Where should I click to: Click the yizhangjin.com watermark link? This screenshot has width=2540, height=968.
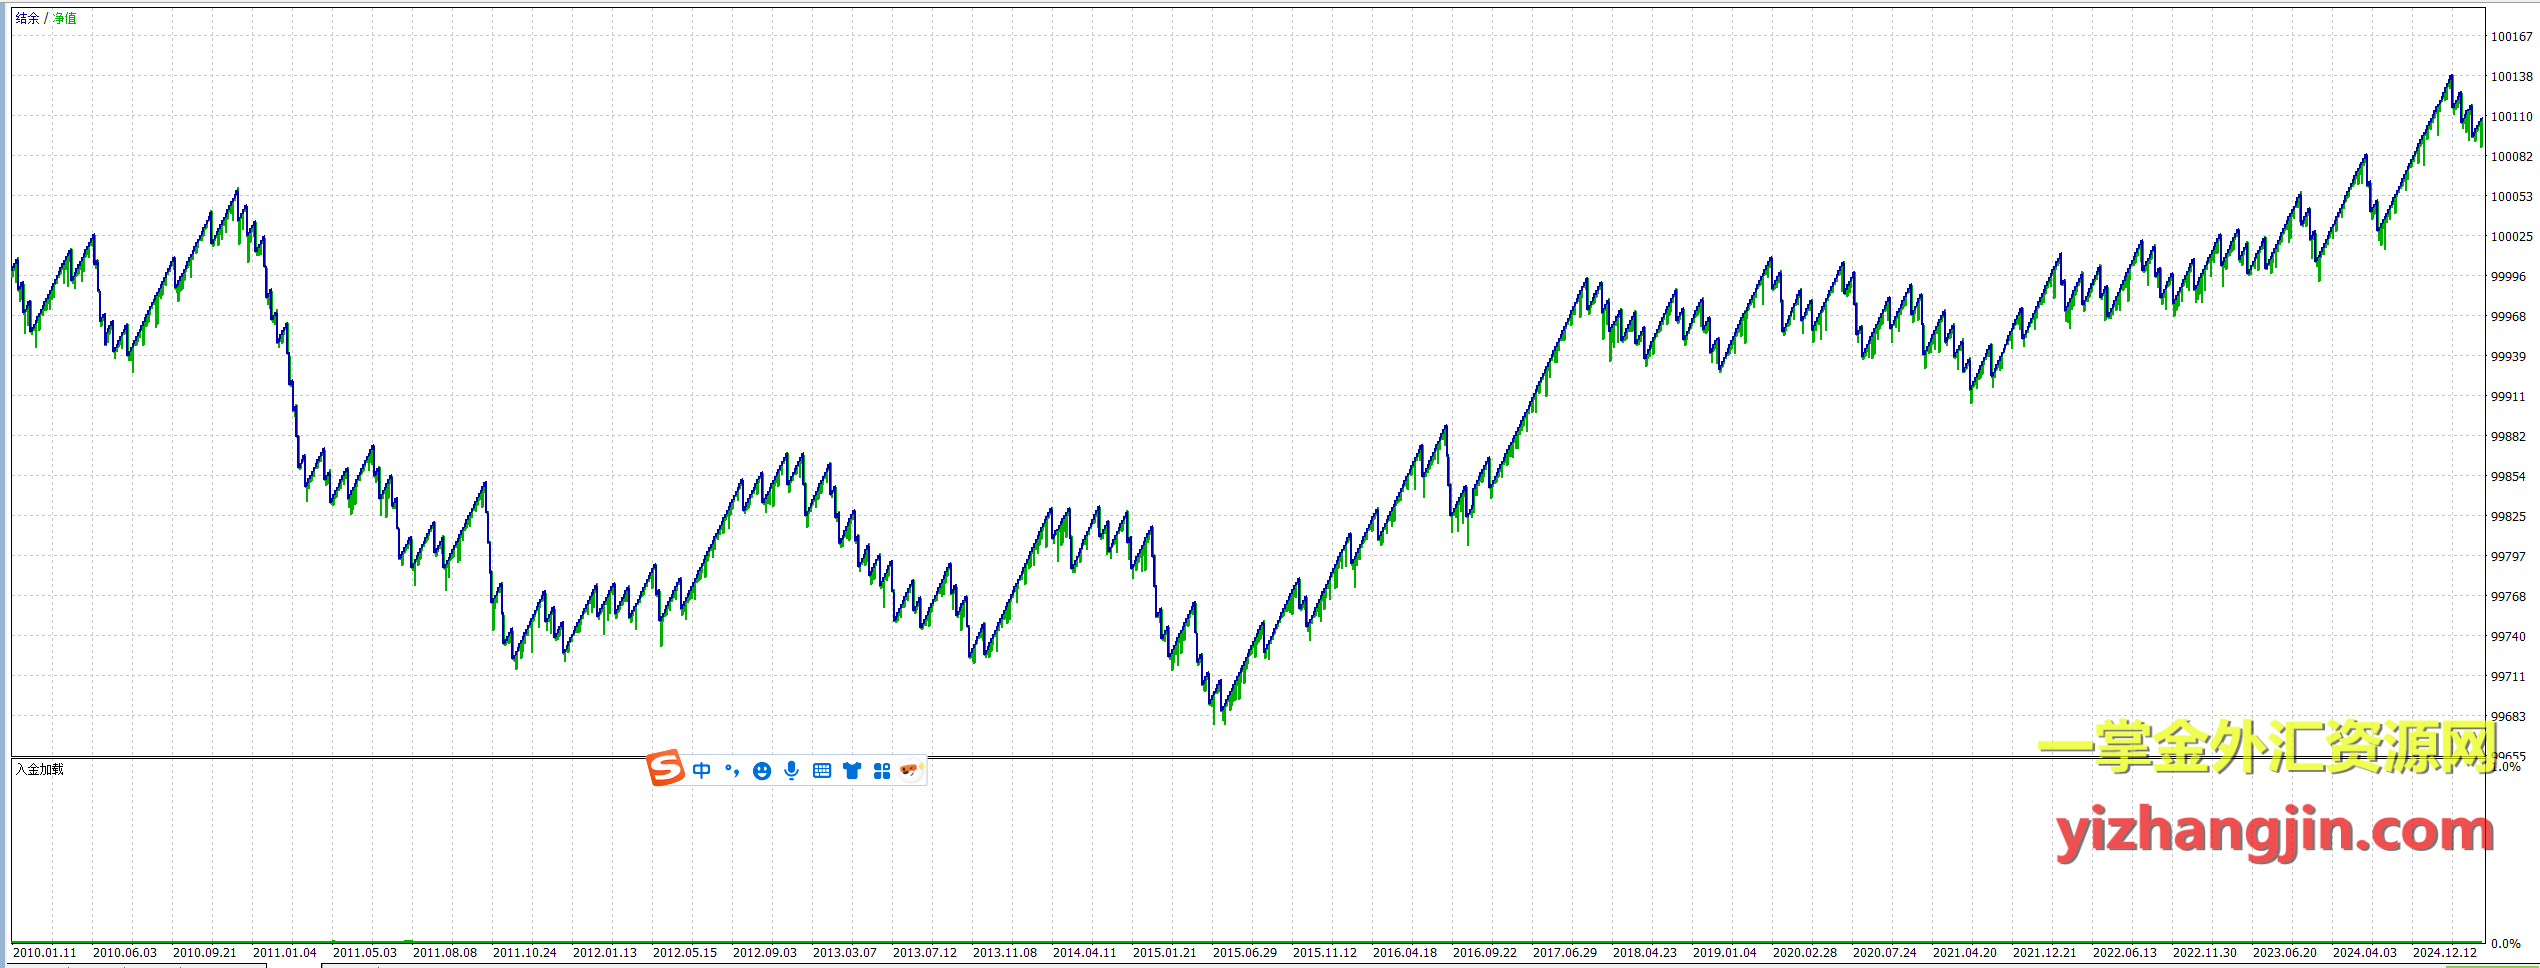[2274, 832]
